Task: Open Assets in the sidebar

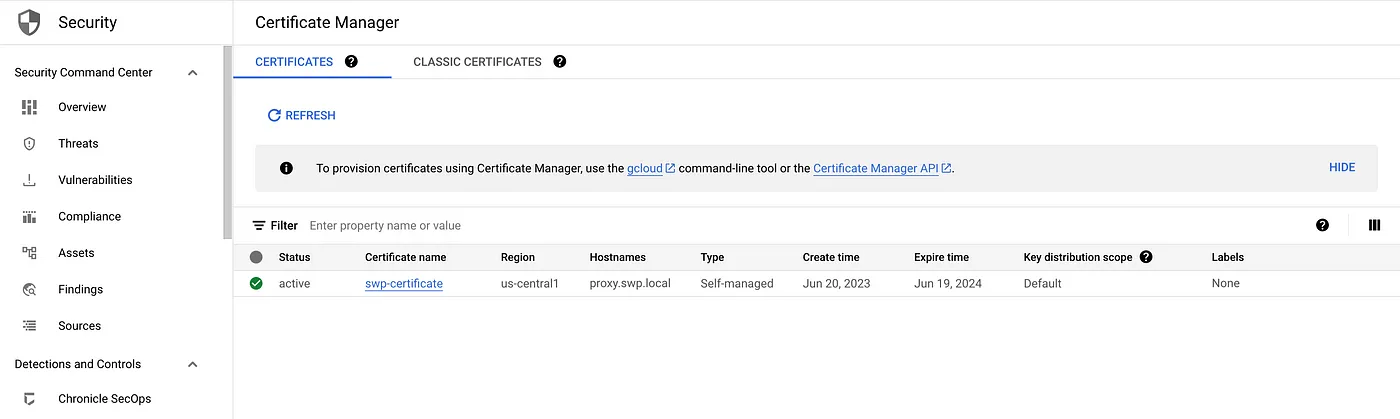Action: [76, 253]
